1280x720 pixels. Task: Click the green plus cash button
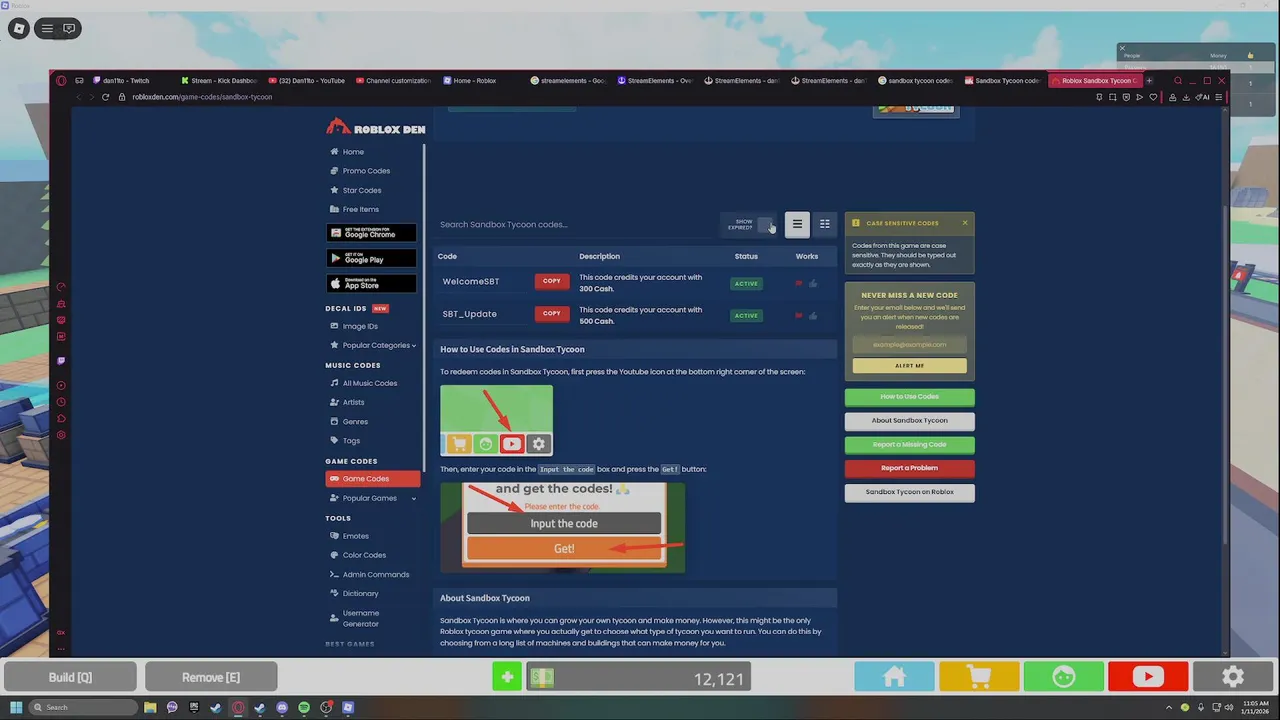507,678
